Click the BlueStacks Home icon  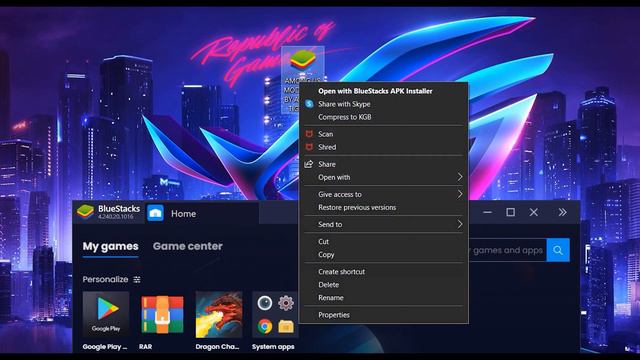point(155,213)
